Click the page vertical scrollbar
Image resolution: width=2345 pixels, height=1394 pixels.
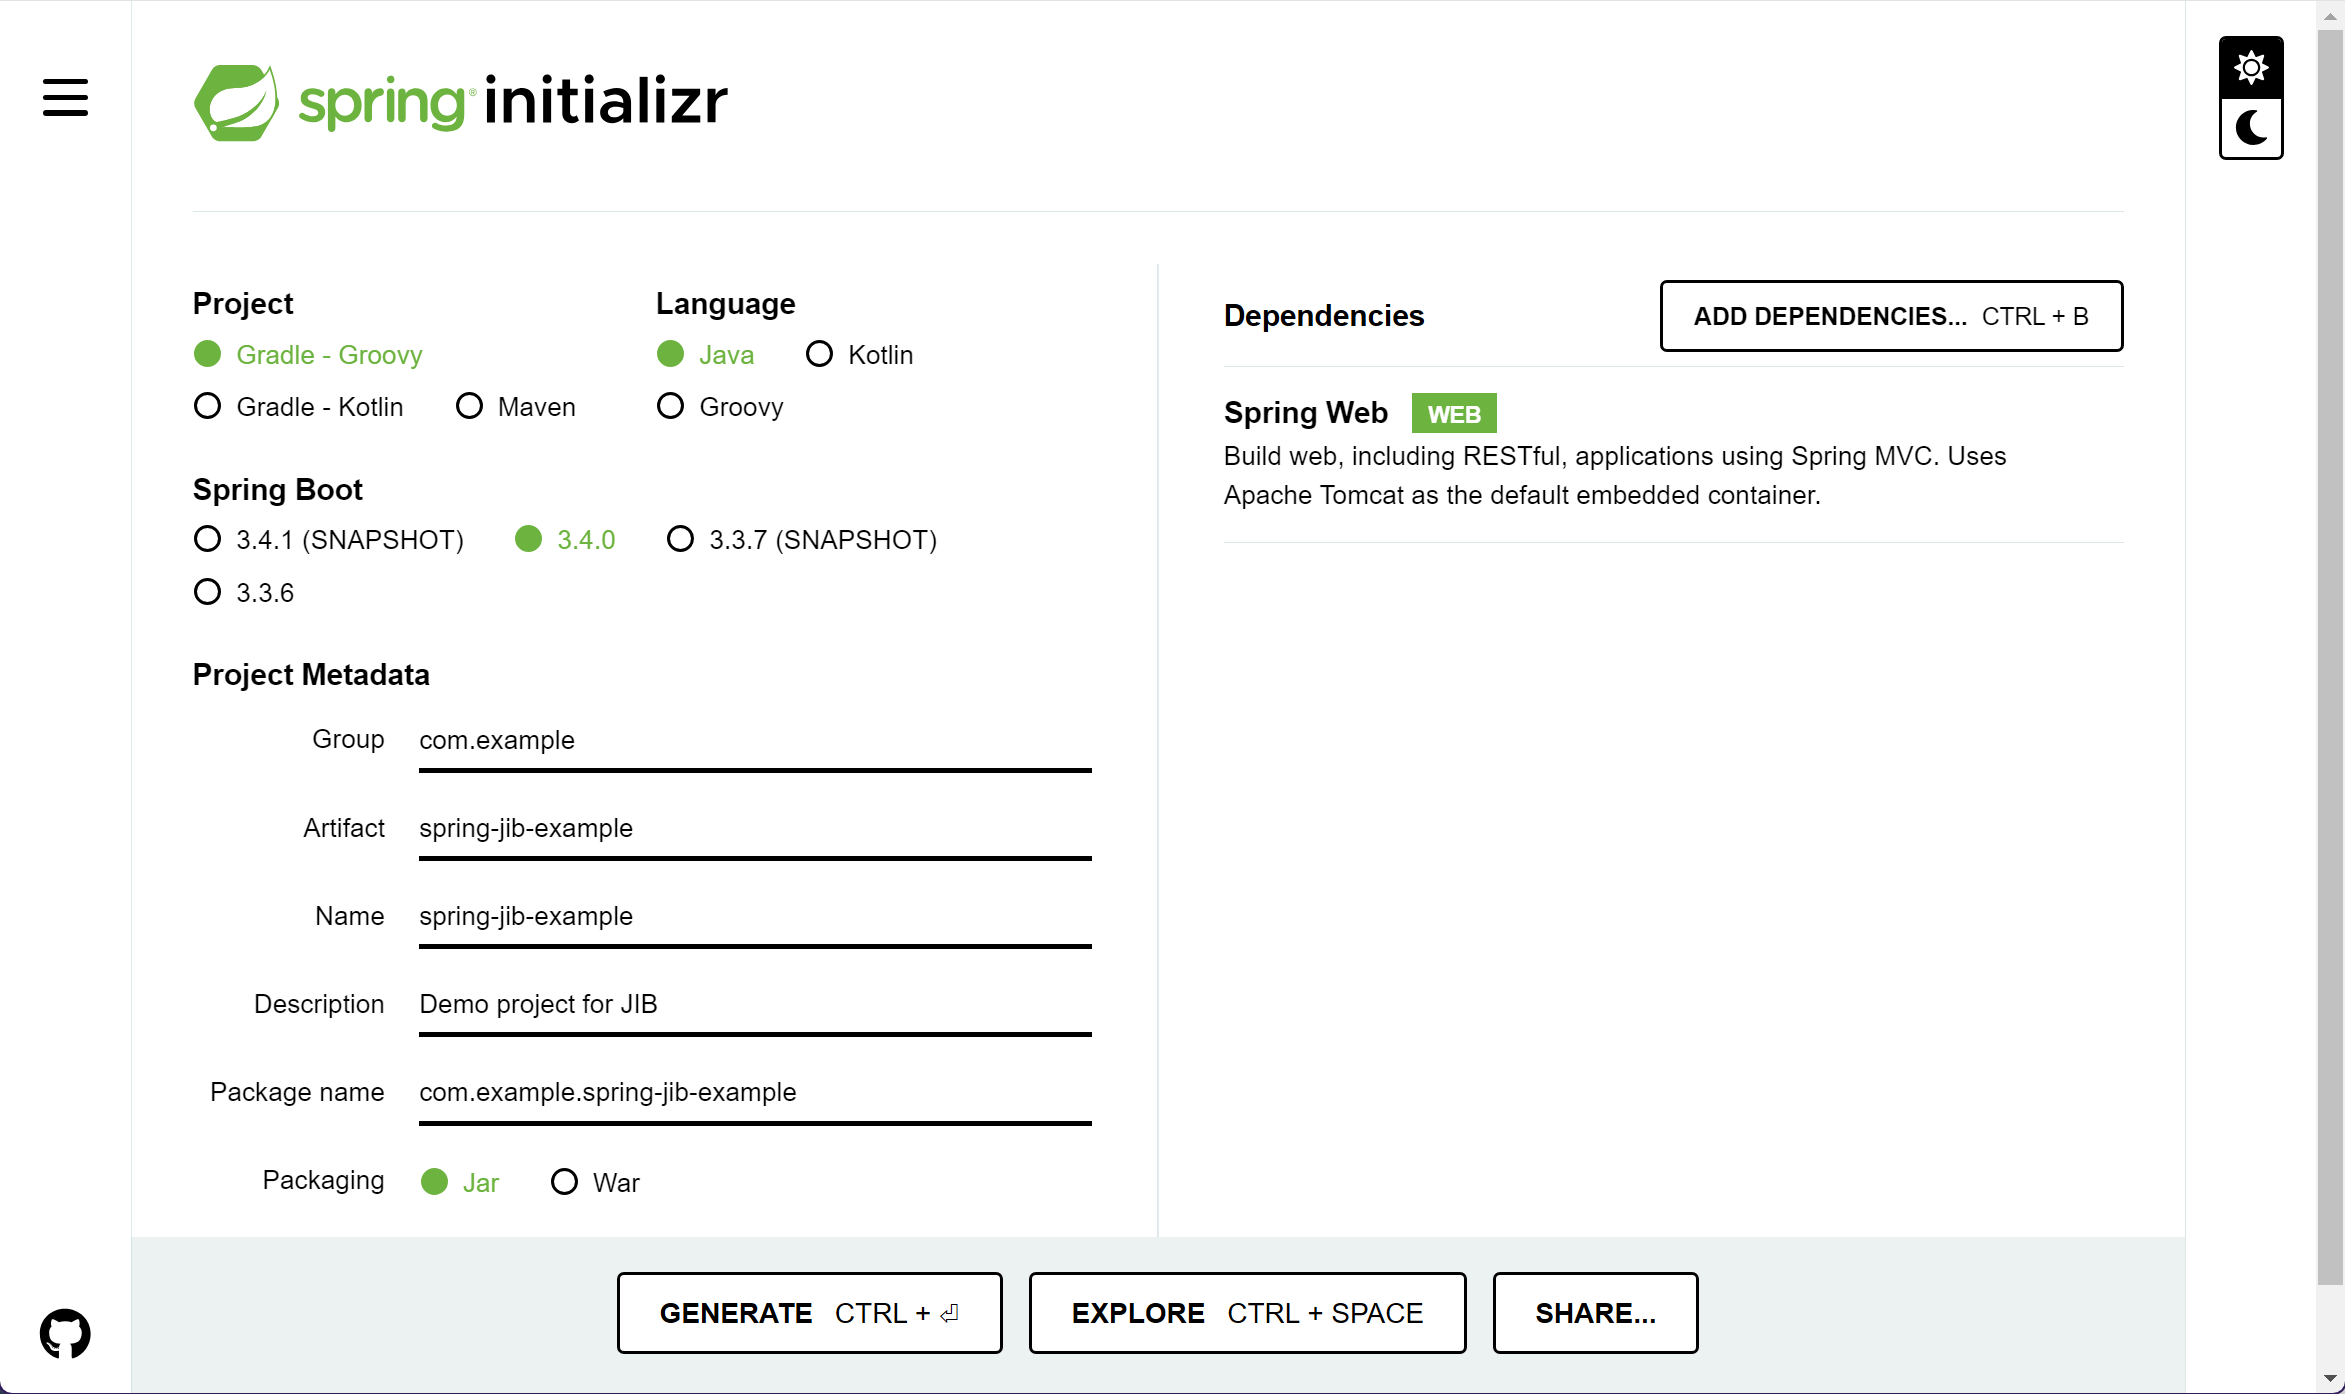2330,656
